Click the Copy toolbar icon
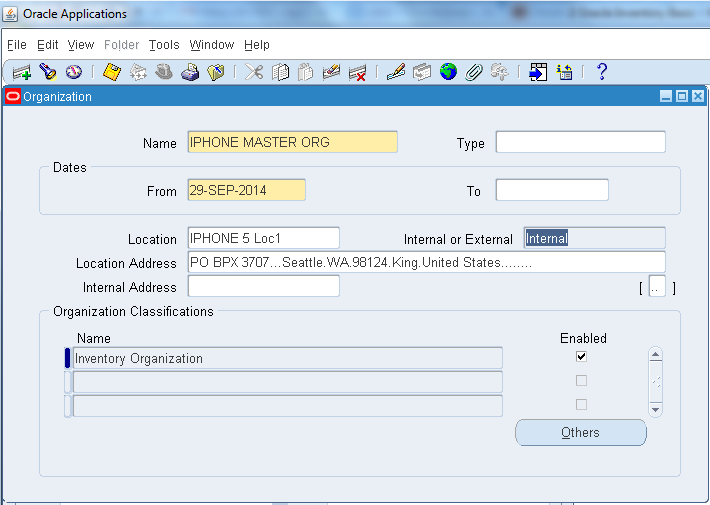The image size is (710, 505). coord(280,72)
